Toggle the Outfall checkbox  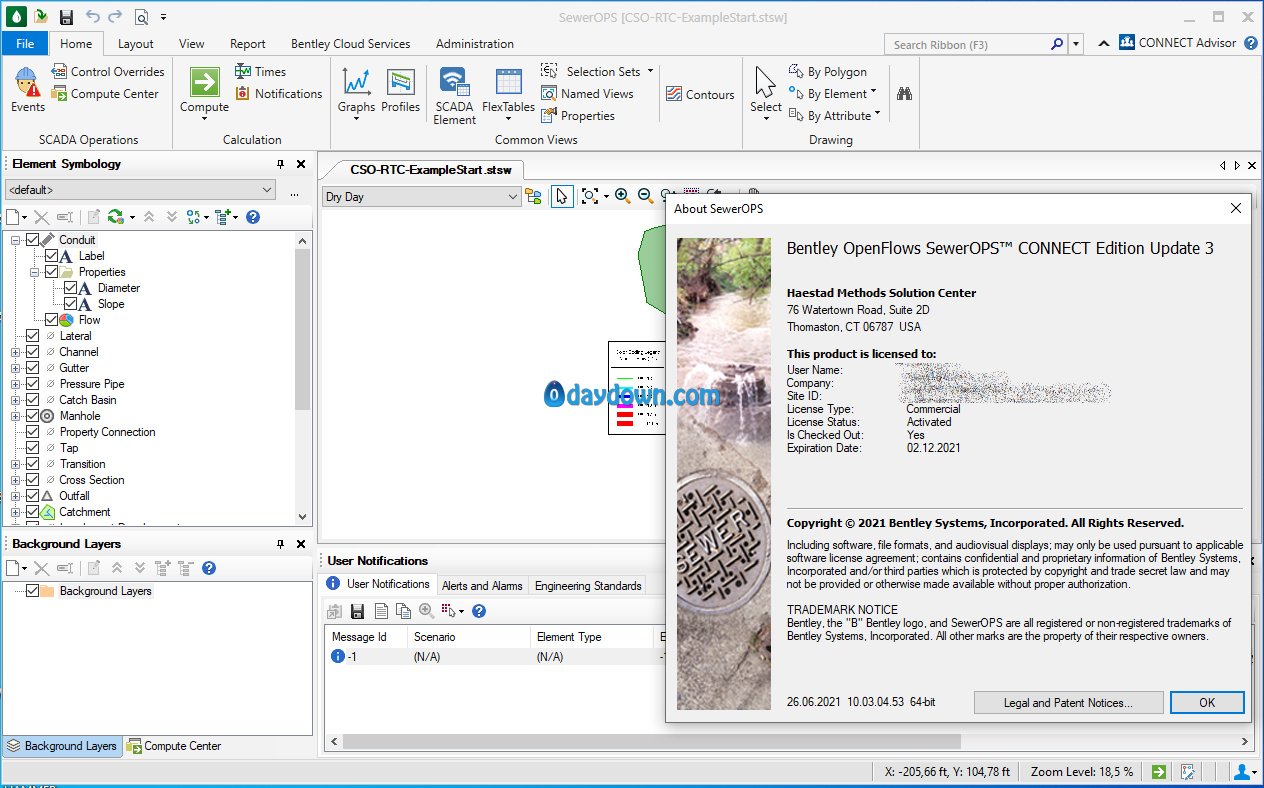32,496
